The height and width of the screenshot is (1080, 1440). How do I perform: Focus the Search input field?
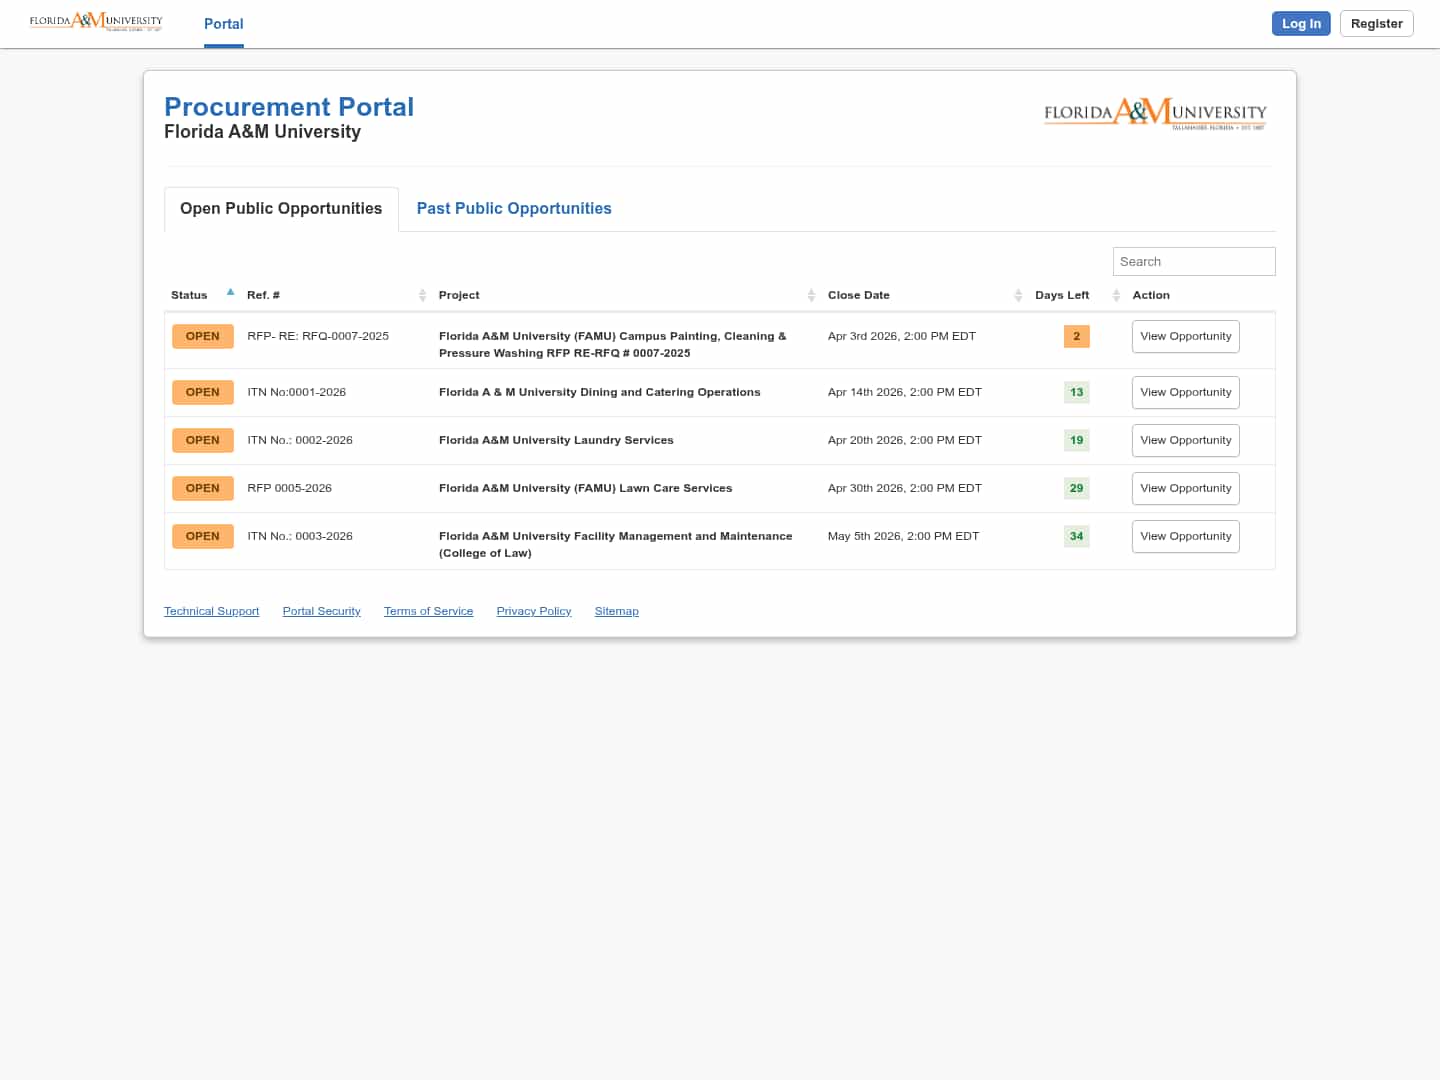pos(1193,261)
